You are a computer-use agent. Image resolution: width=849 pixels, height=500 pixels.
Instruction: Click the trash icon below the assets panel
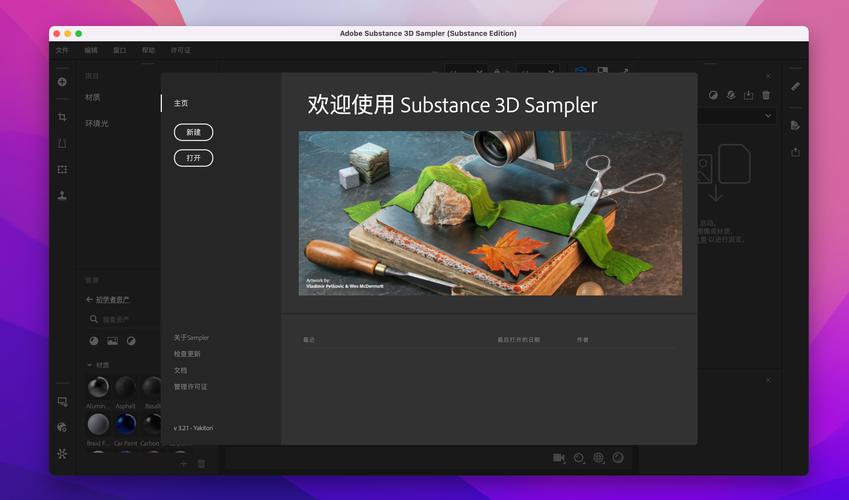pyautogui.click(x=201, y=464)
